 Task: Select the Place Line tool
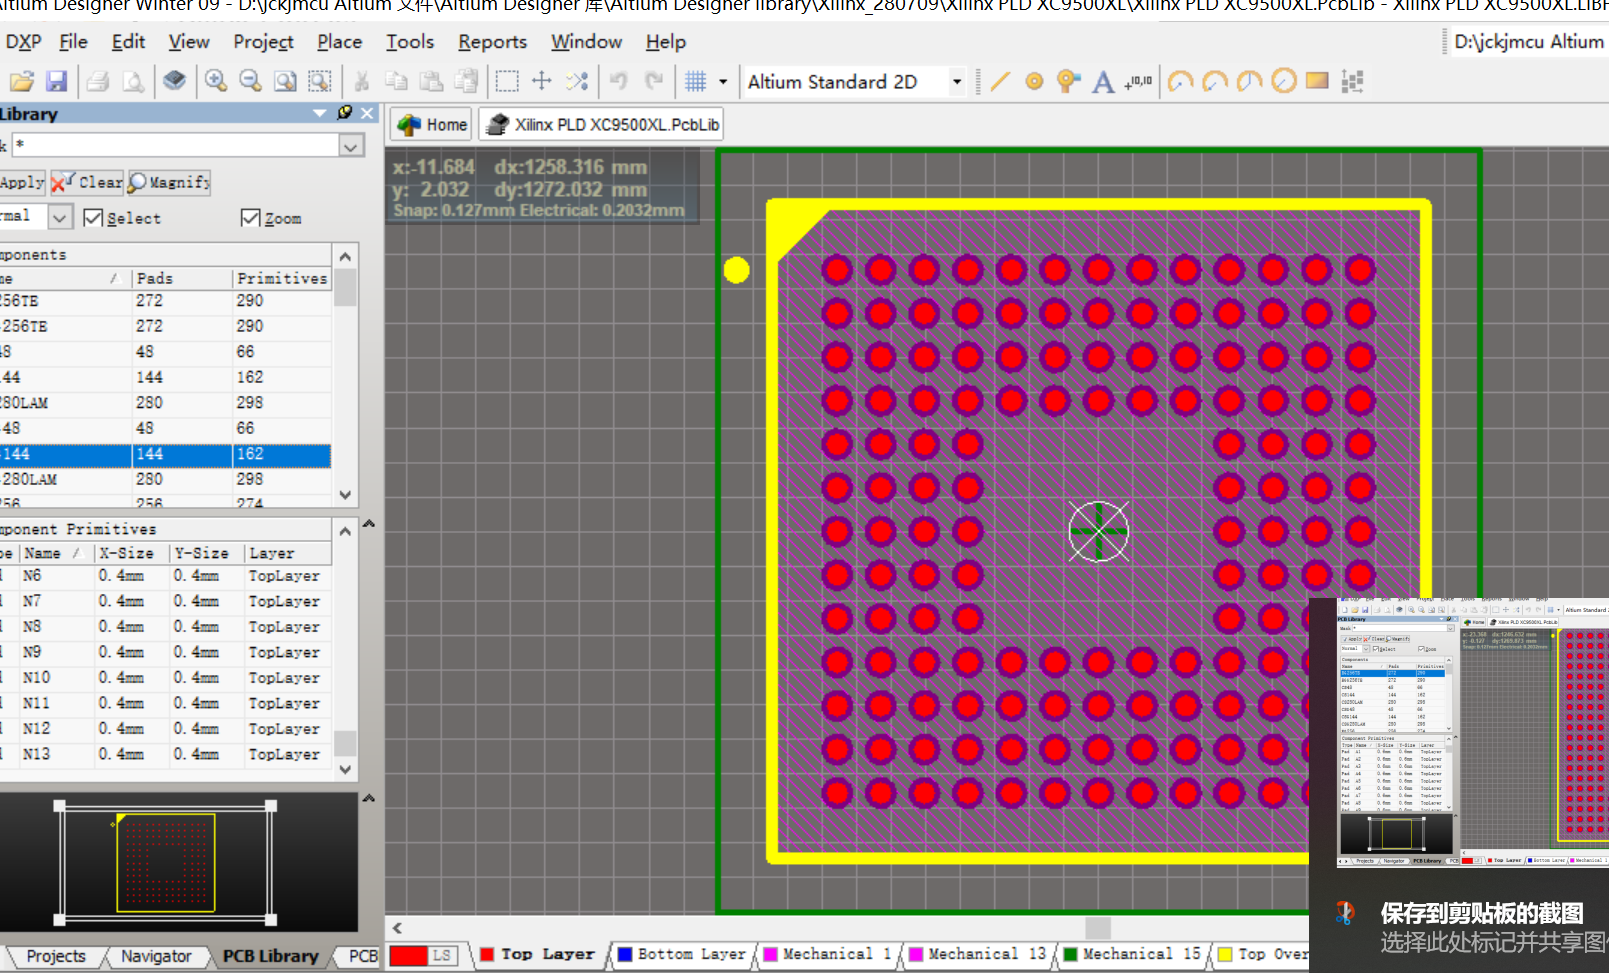pyautogui.click(x=1000, y=82)
